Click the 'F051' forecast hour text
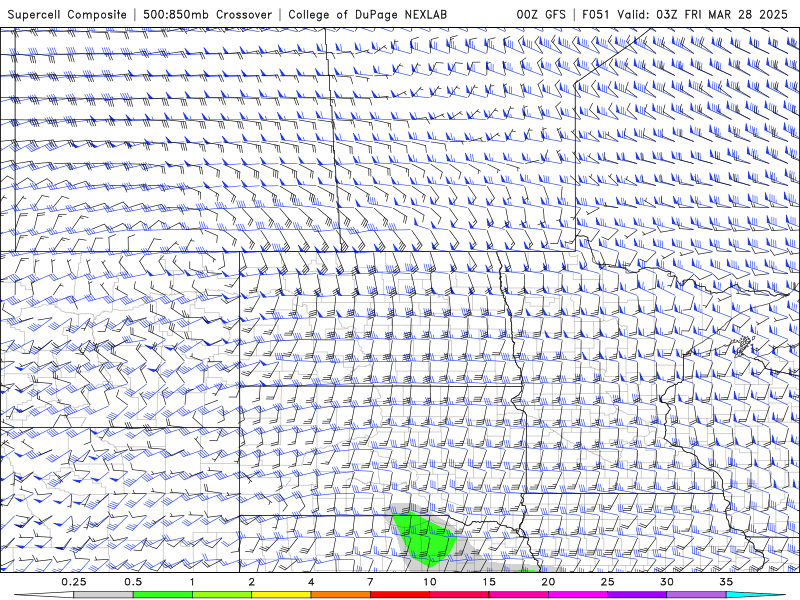800x600 pixels. 596,14
